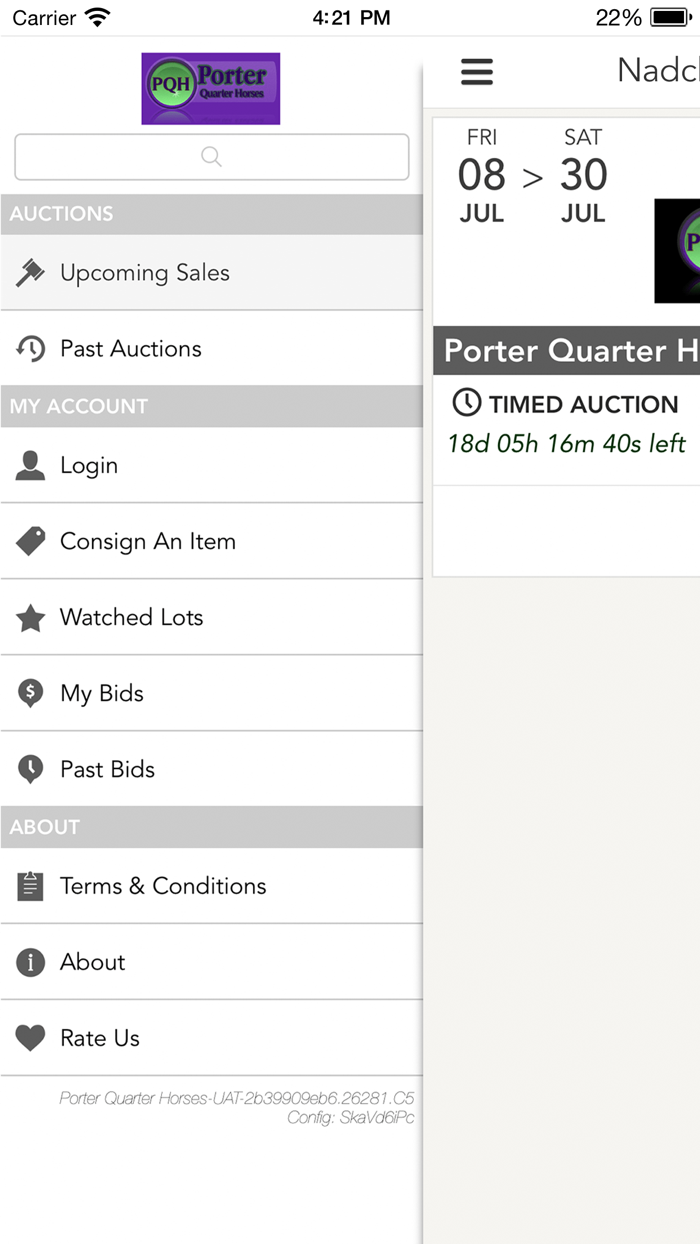
Task: Tap the clock pin icon for Past Bids
Action: (30, 769)
